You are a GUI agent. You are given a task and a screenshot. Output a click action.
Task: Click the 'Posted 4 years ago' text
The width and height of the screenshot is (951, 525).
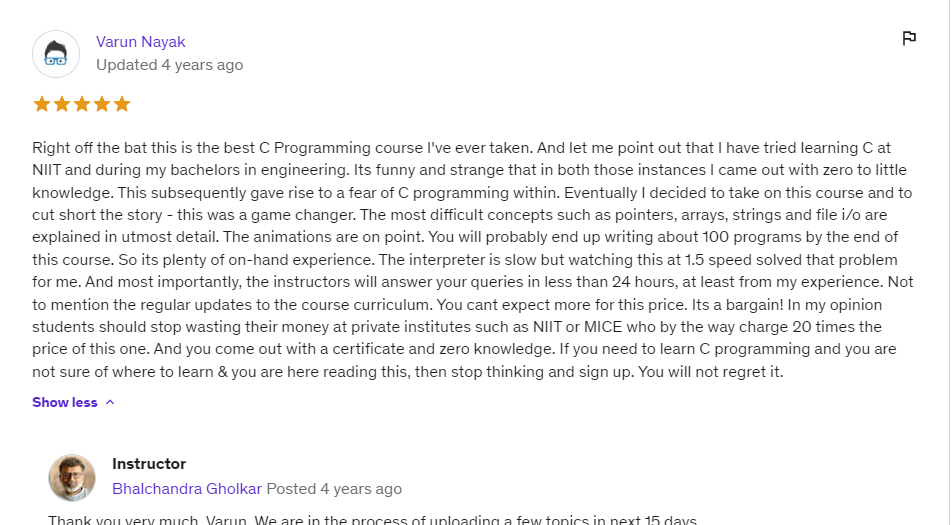point(334,489)
